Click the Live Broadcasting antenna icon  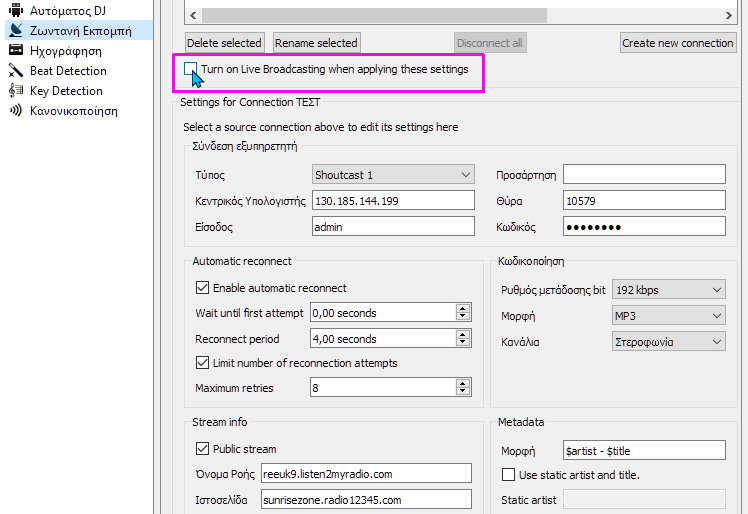(x=15, y=31)
